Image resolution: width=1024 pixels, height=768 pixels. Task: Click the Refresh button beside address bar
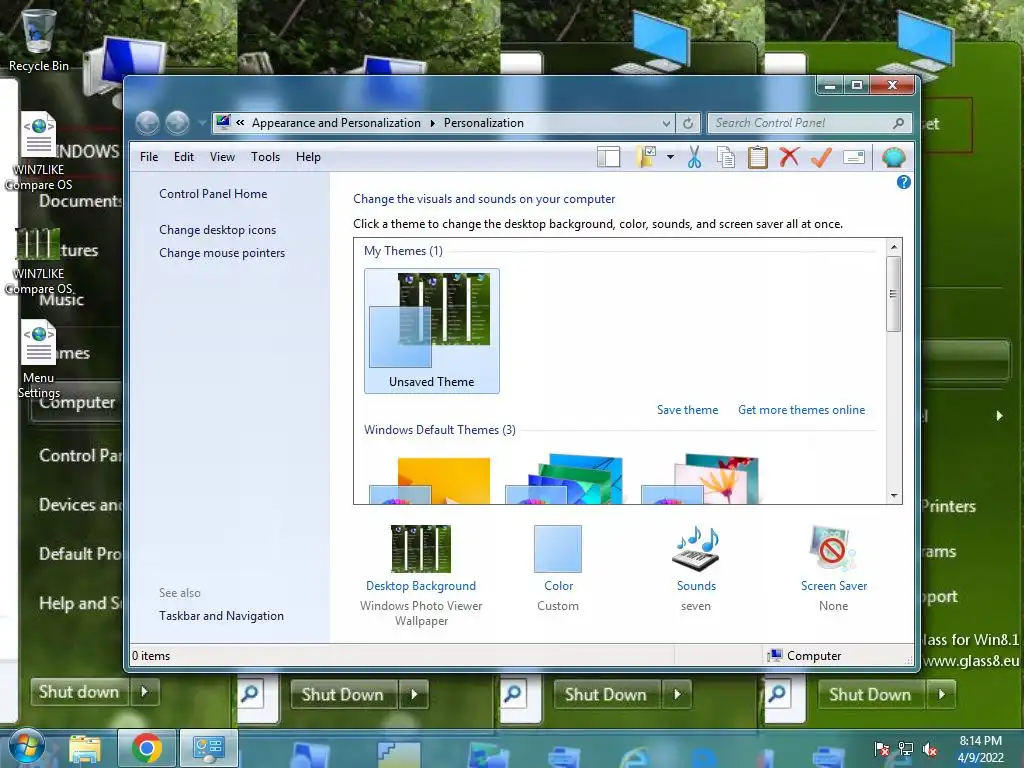[x=688, y=123]
